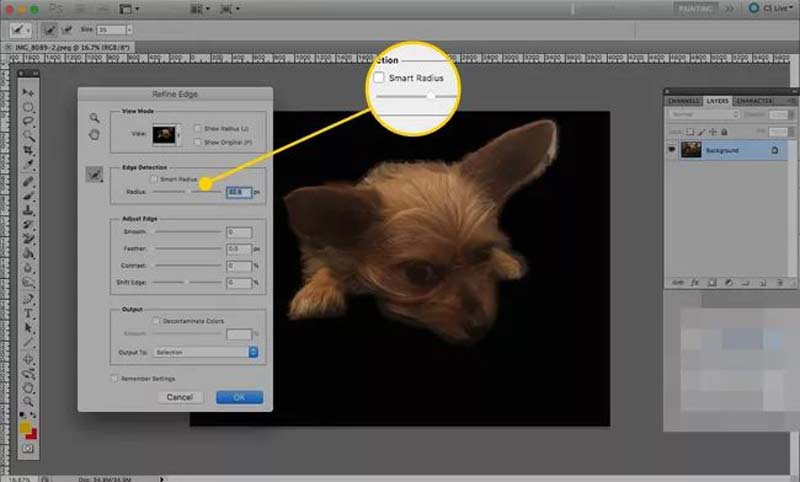Switch to the Channels tab

coord(684,101)
